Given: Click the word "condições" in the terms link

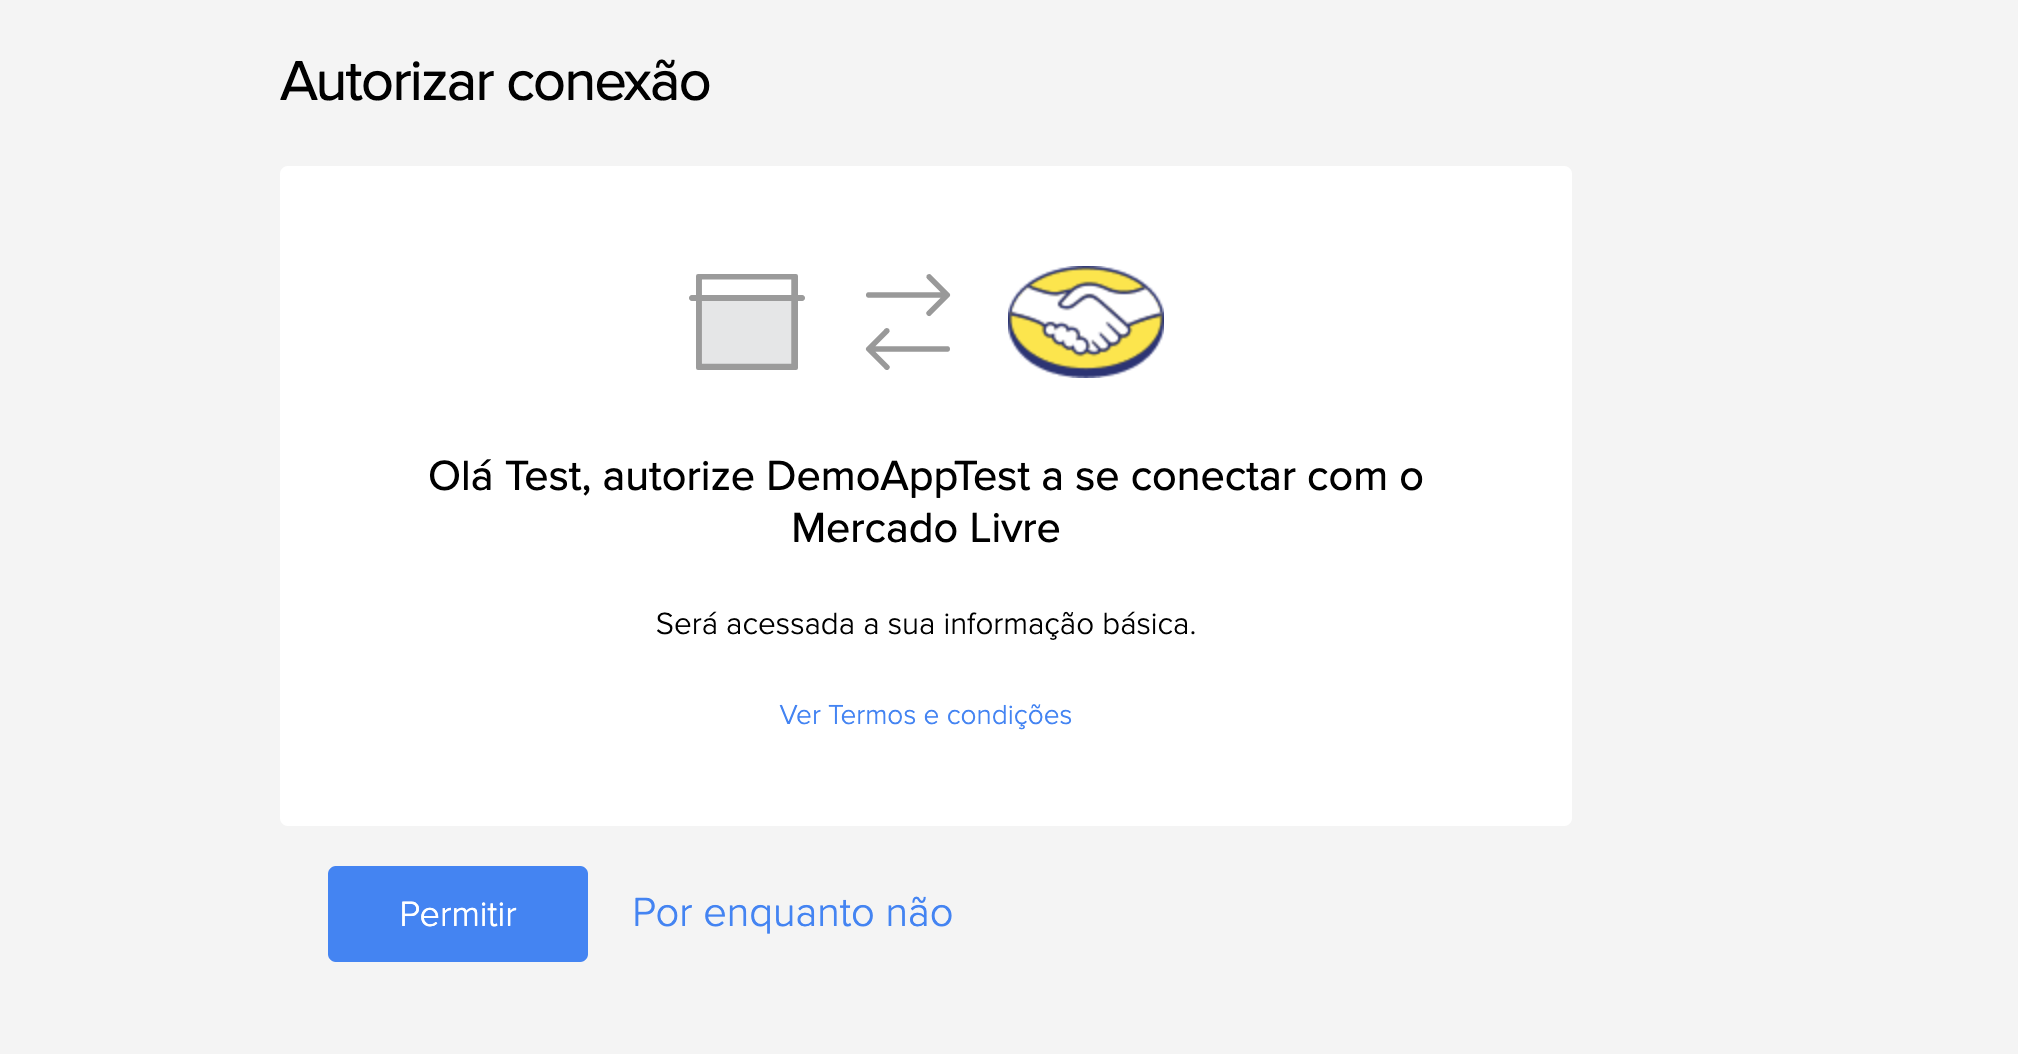Looking at the screenshot, I should click(1009, 716).
